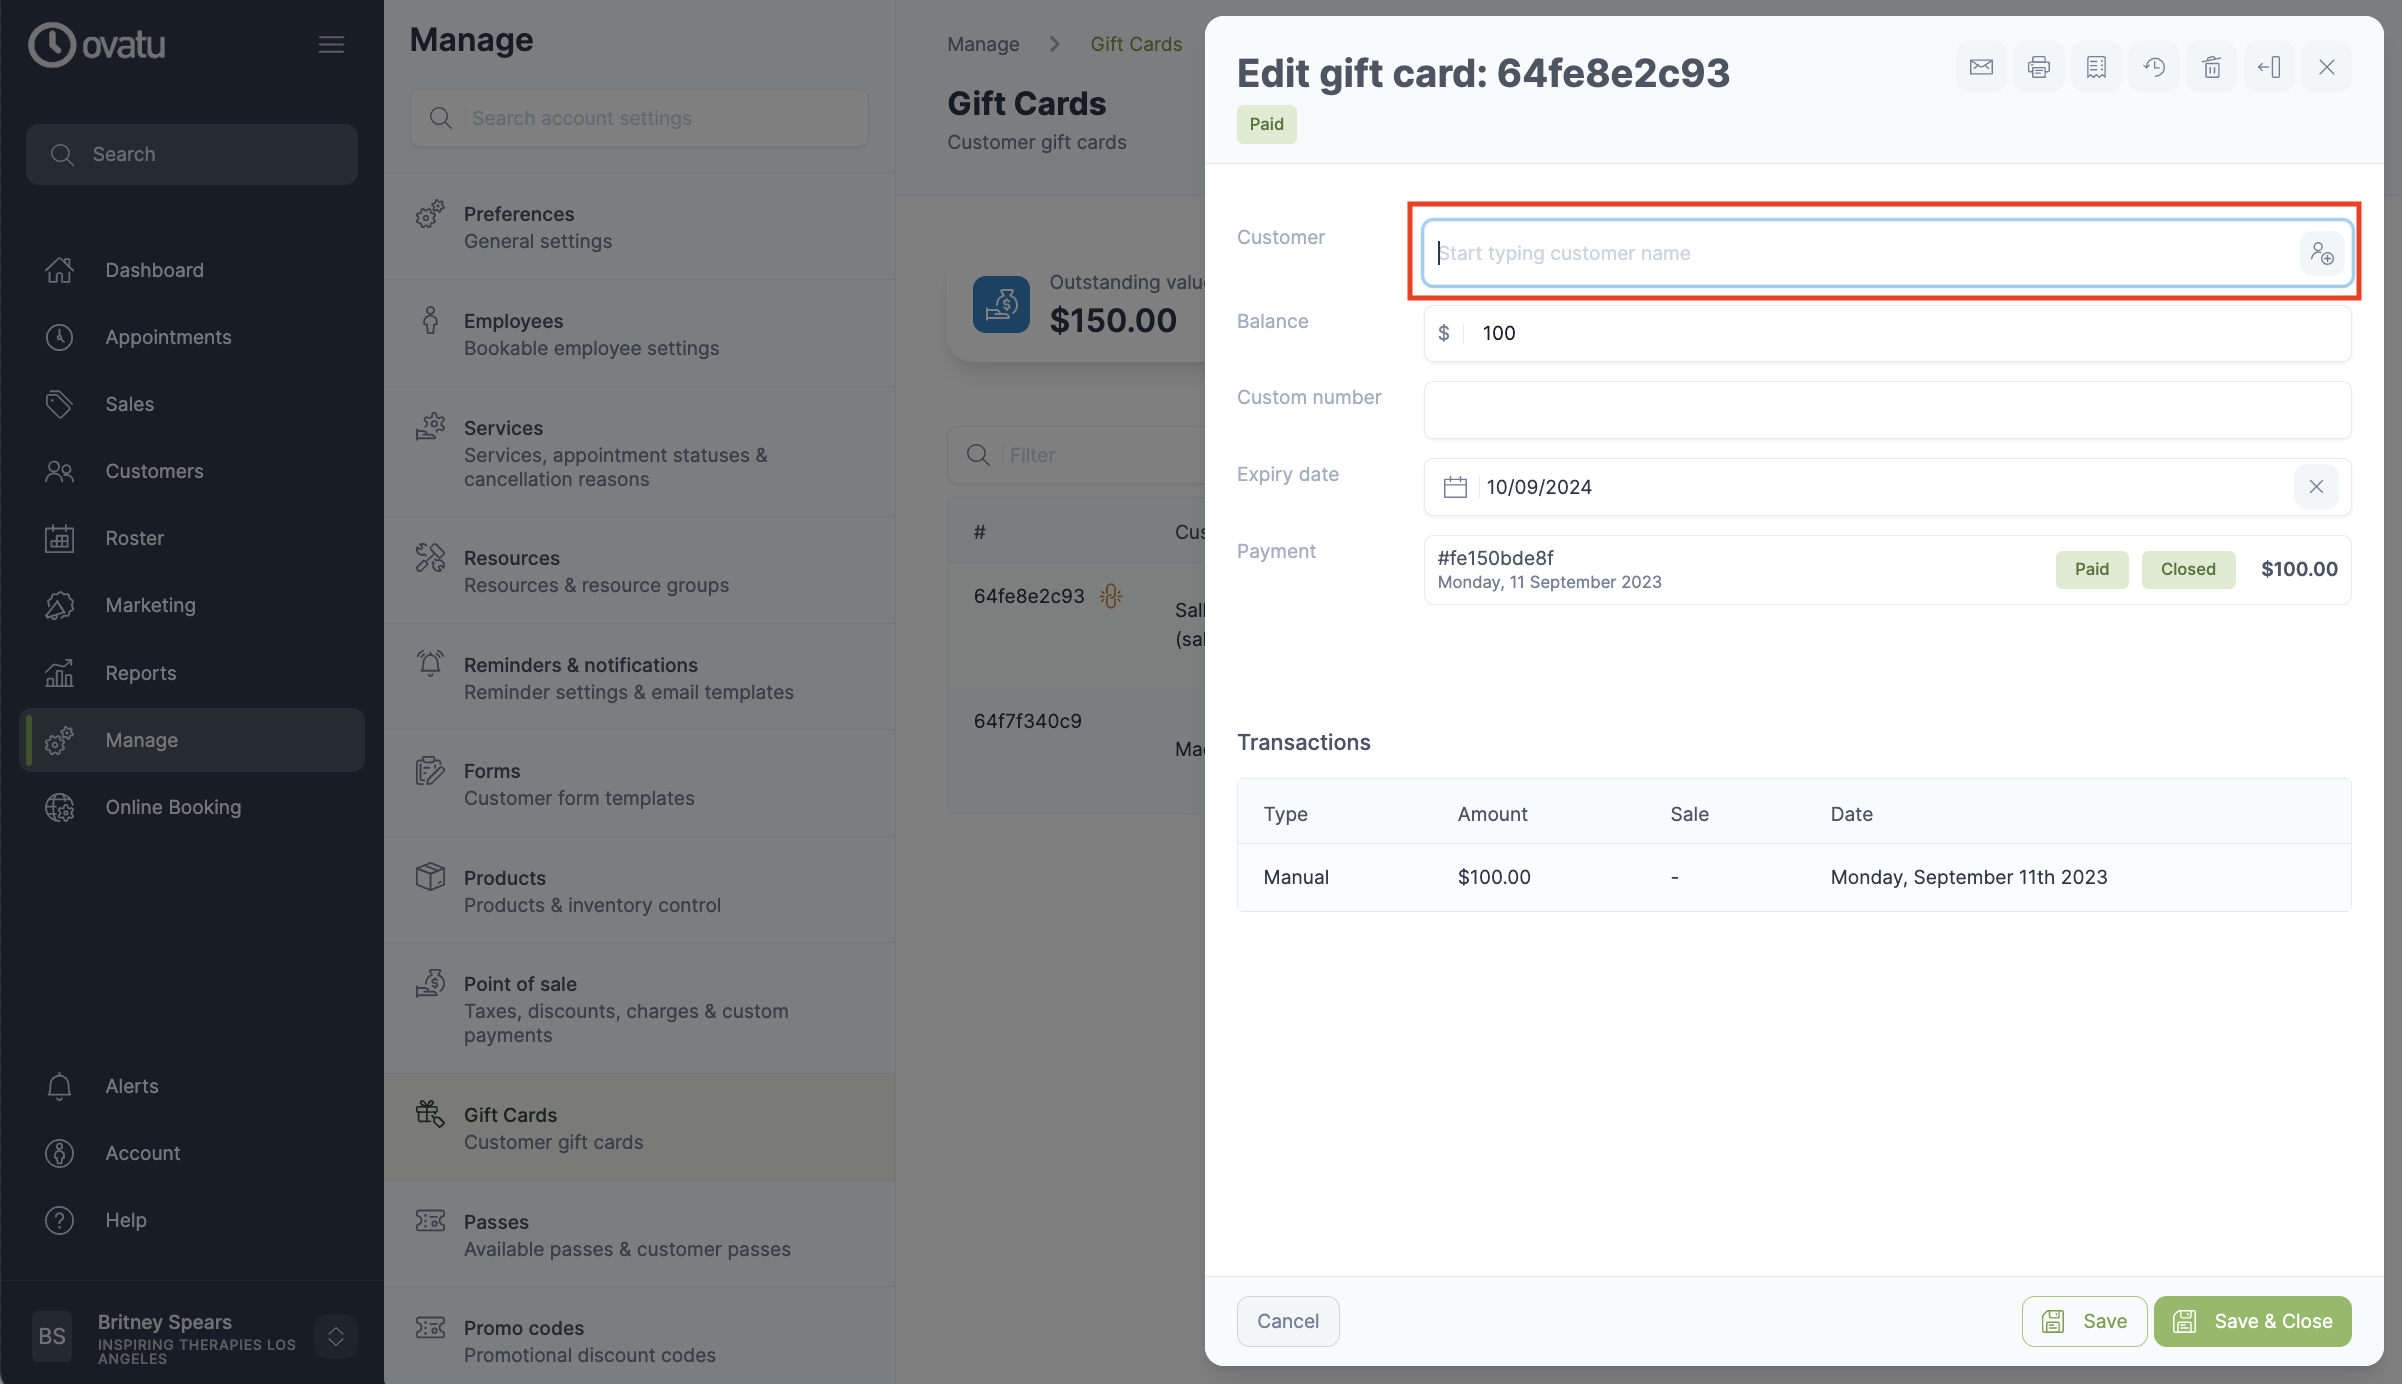
Task: Clear the expiry date value
Action: pyautogui.click(x=2317, y=487)
